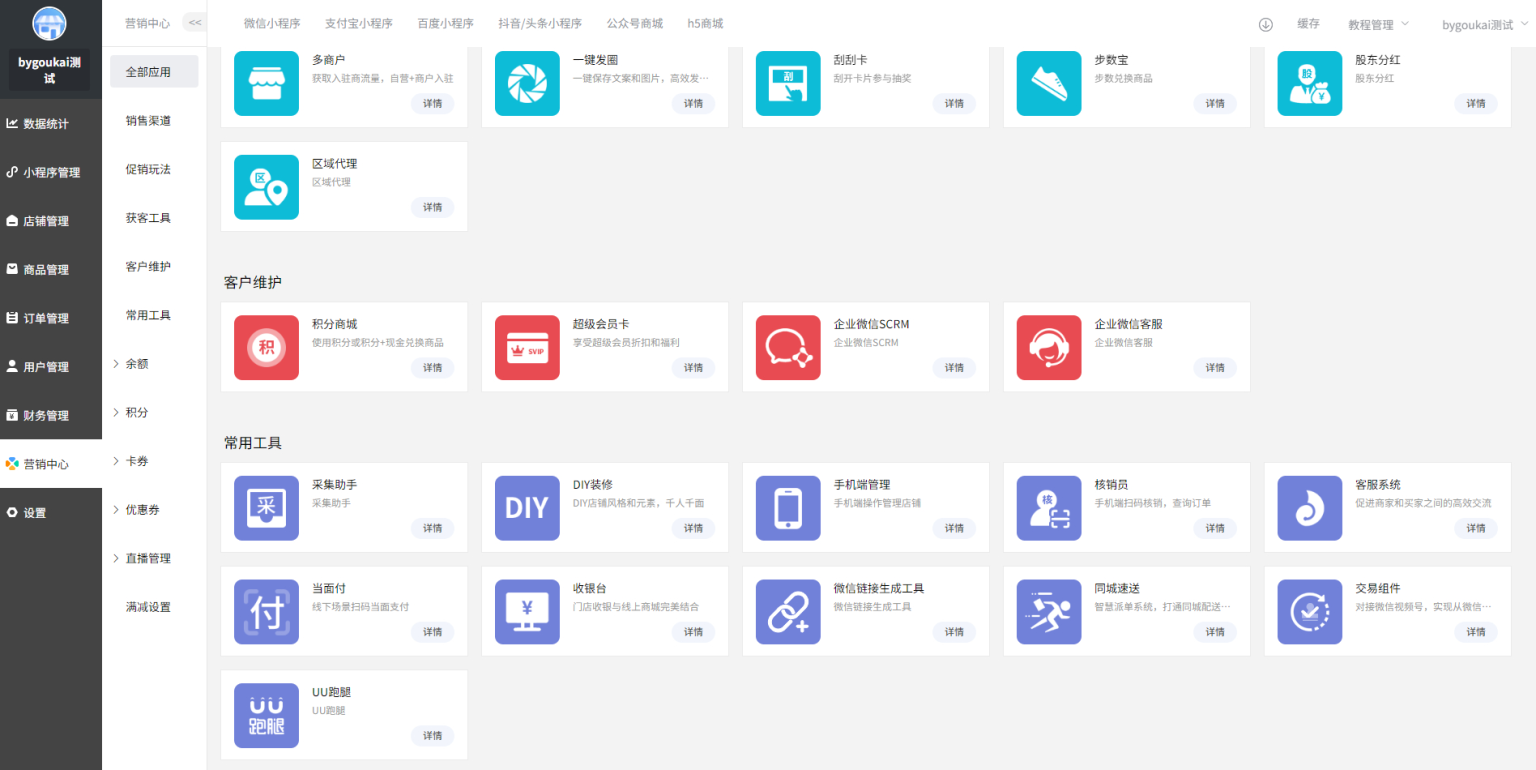Select the 企业微信客服 headset icon
Viewport: 1536px width, 770px height.
pos(1048,347)
